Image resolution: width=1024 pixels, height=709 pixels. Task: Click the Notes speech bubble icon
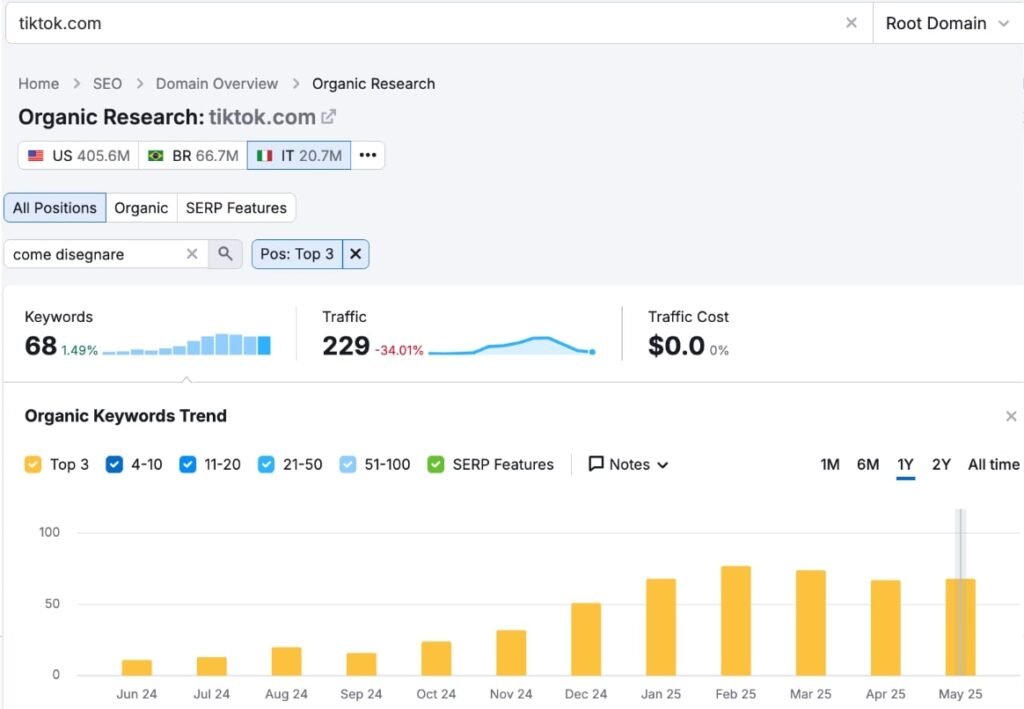tap(596, 464)
